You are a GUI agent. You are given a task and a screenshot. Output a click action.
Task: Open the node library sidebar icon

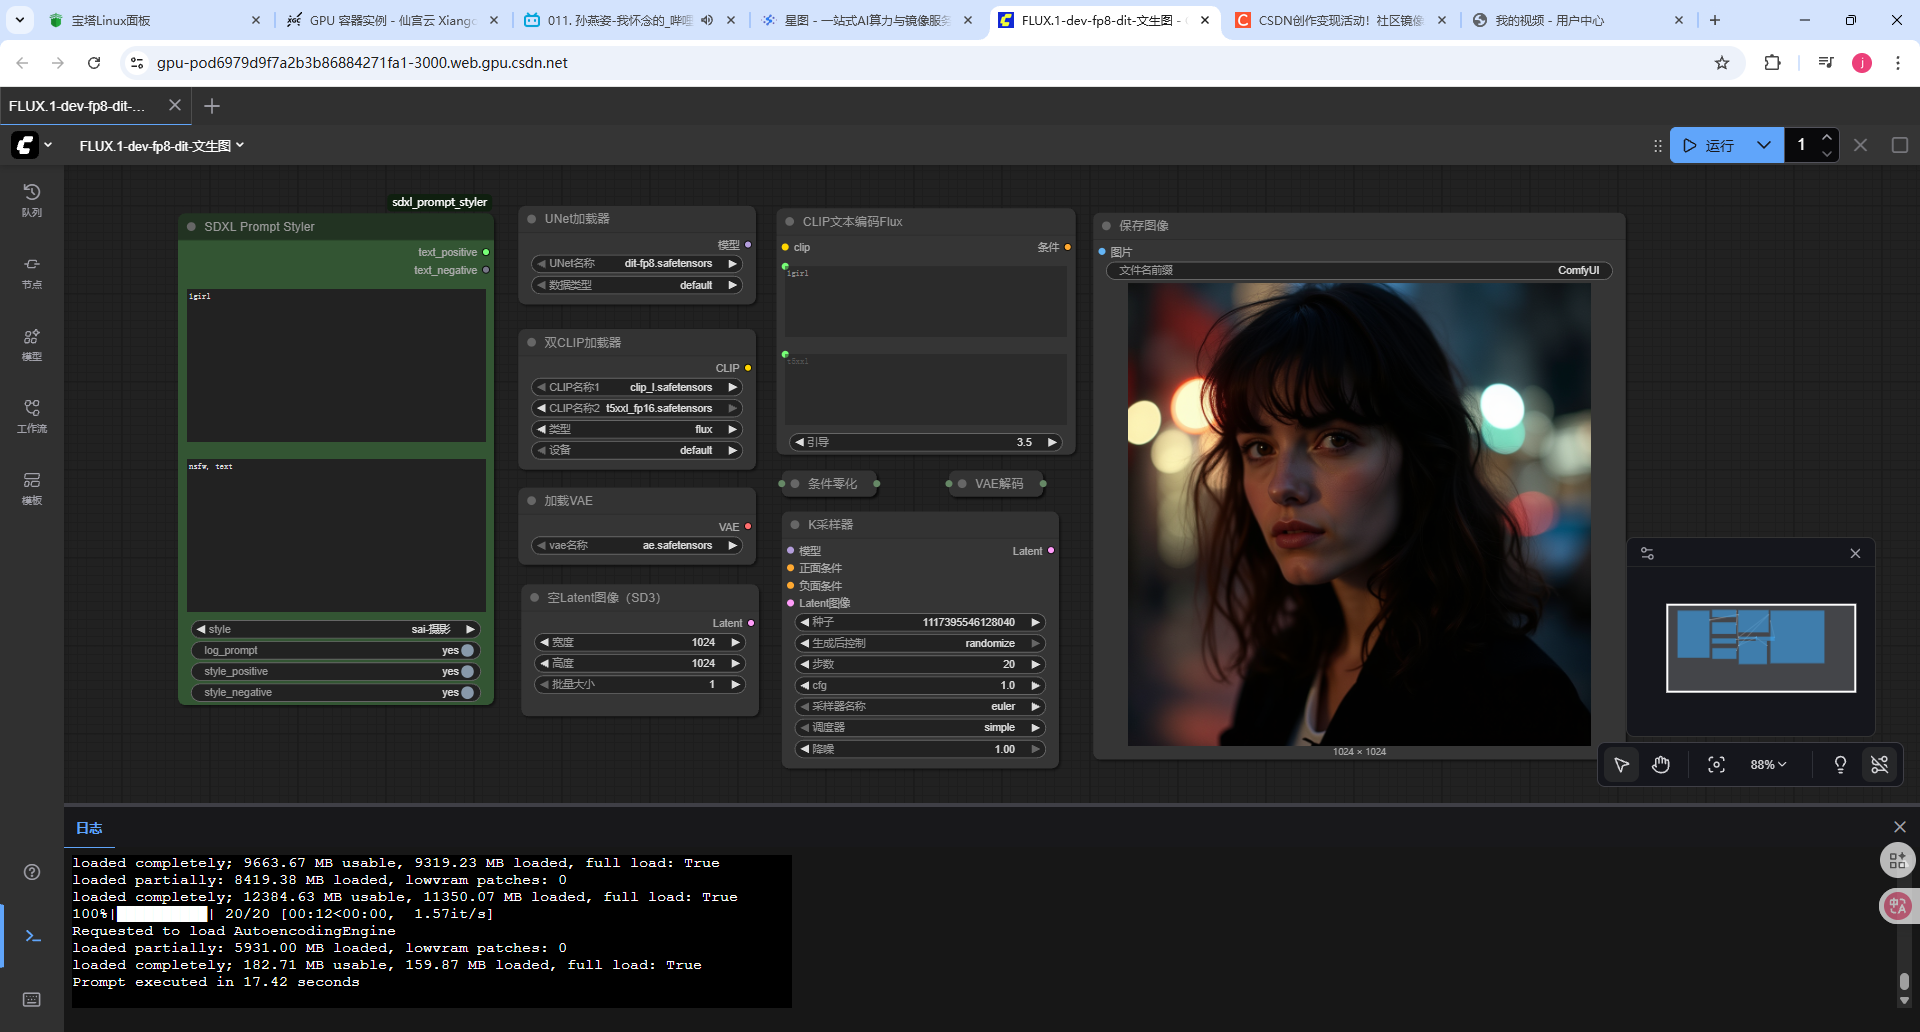32,271
